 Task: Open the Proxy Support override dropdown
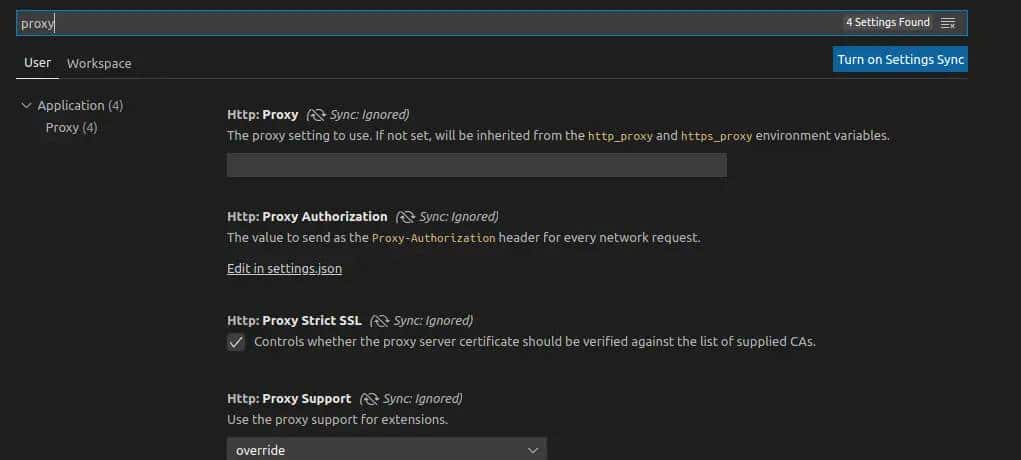386,450
